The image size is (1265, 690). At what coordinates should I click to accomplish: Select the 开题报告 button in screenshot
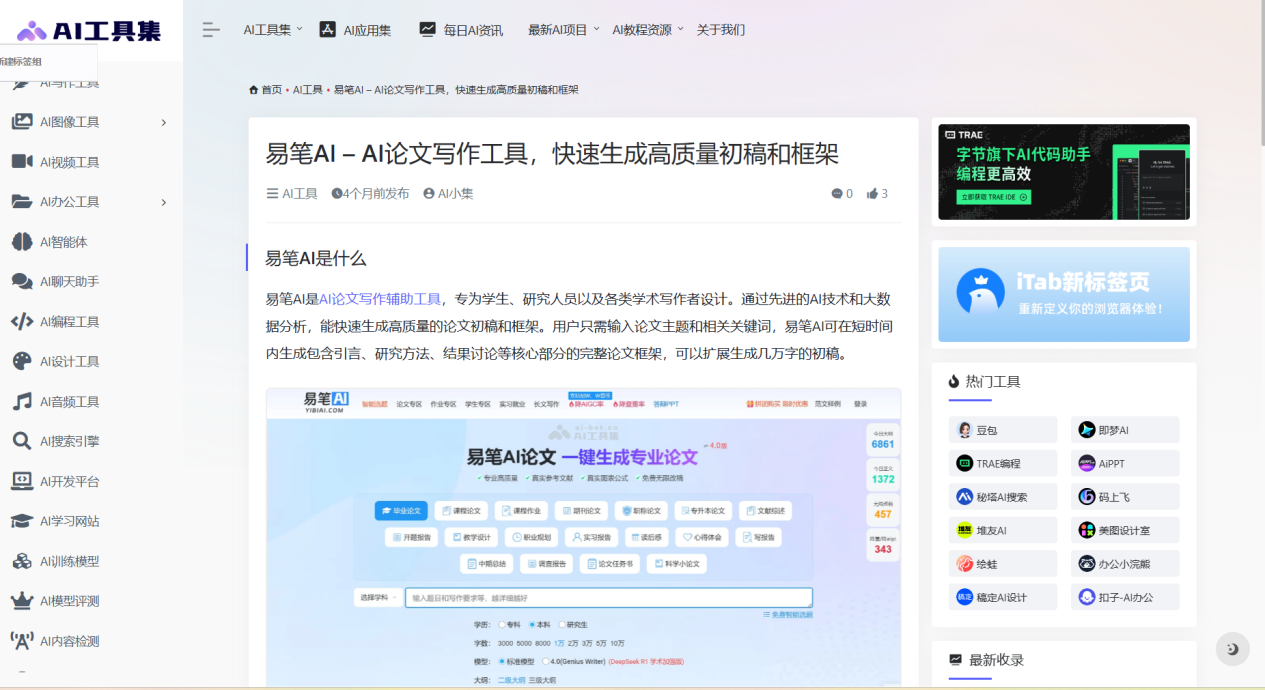click(411, 537)
